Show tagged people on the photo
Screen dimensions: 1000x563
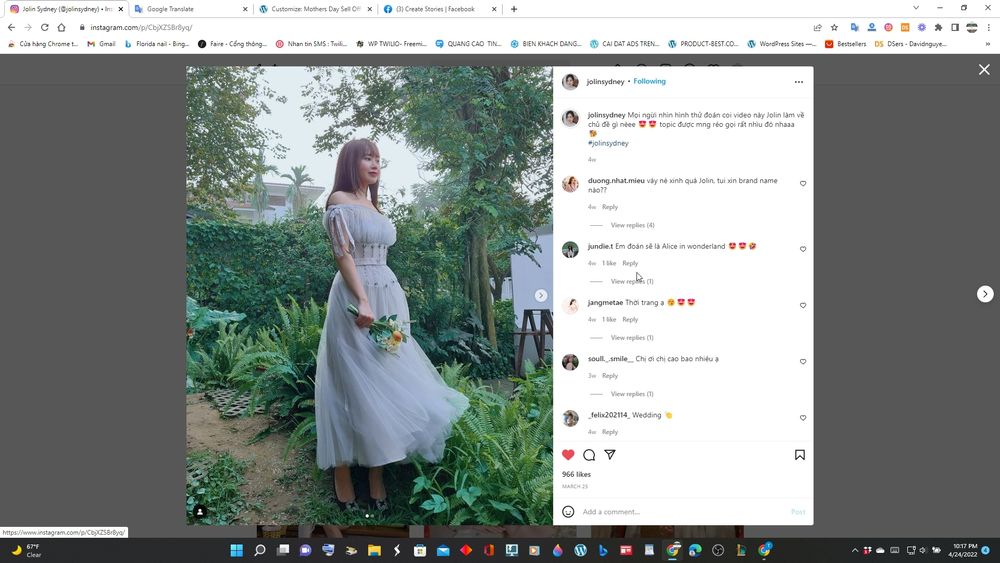click(200, 511)
